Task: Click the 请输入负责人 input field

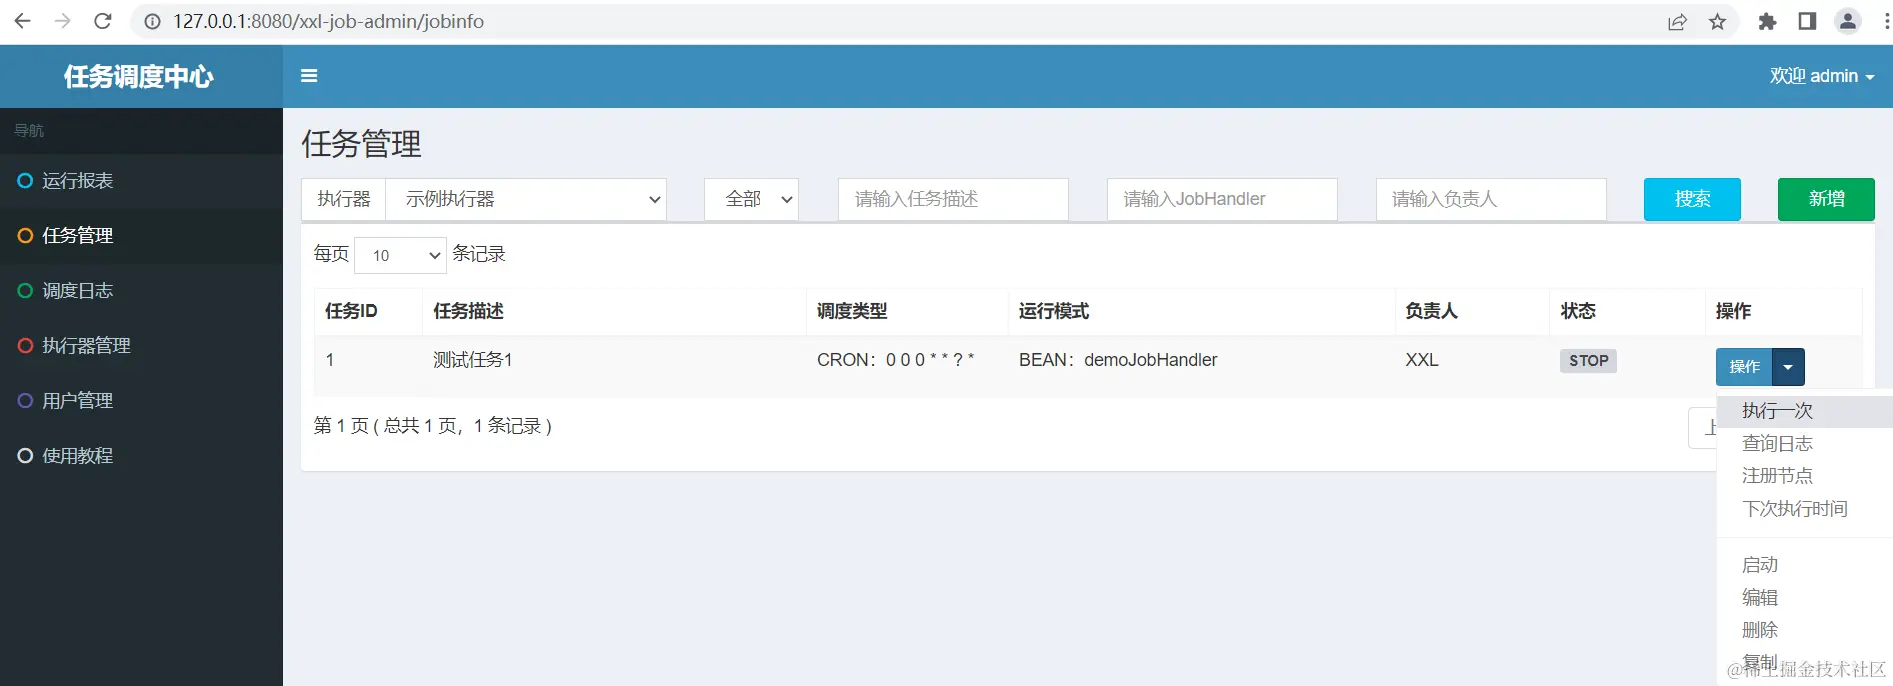Action: tap(1491, 199)
